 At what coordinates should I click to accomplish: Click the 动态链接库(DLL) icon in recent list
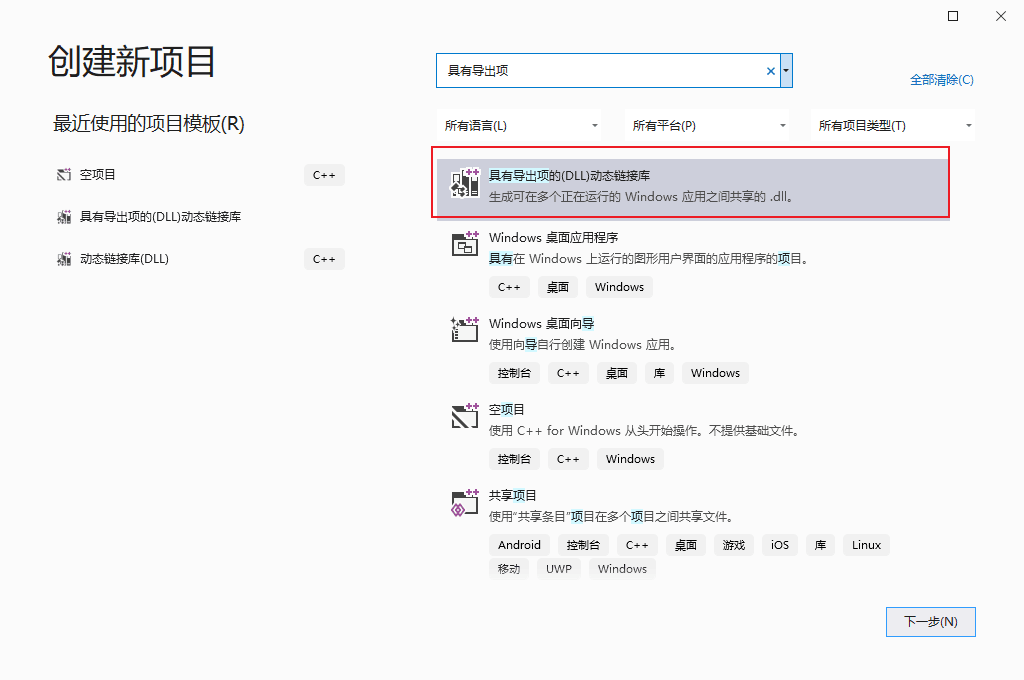(x=63, y=259)
